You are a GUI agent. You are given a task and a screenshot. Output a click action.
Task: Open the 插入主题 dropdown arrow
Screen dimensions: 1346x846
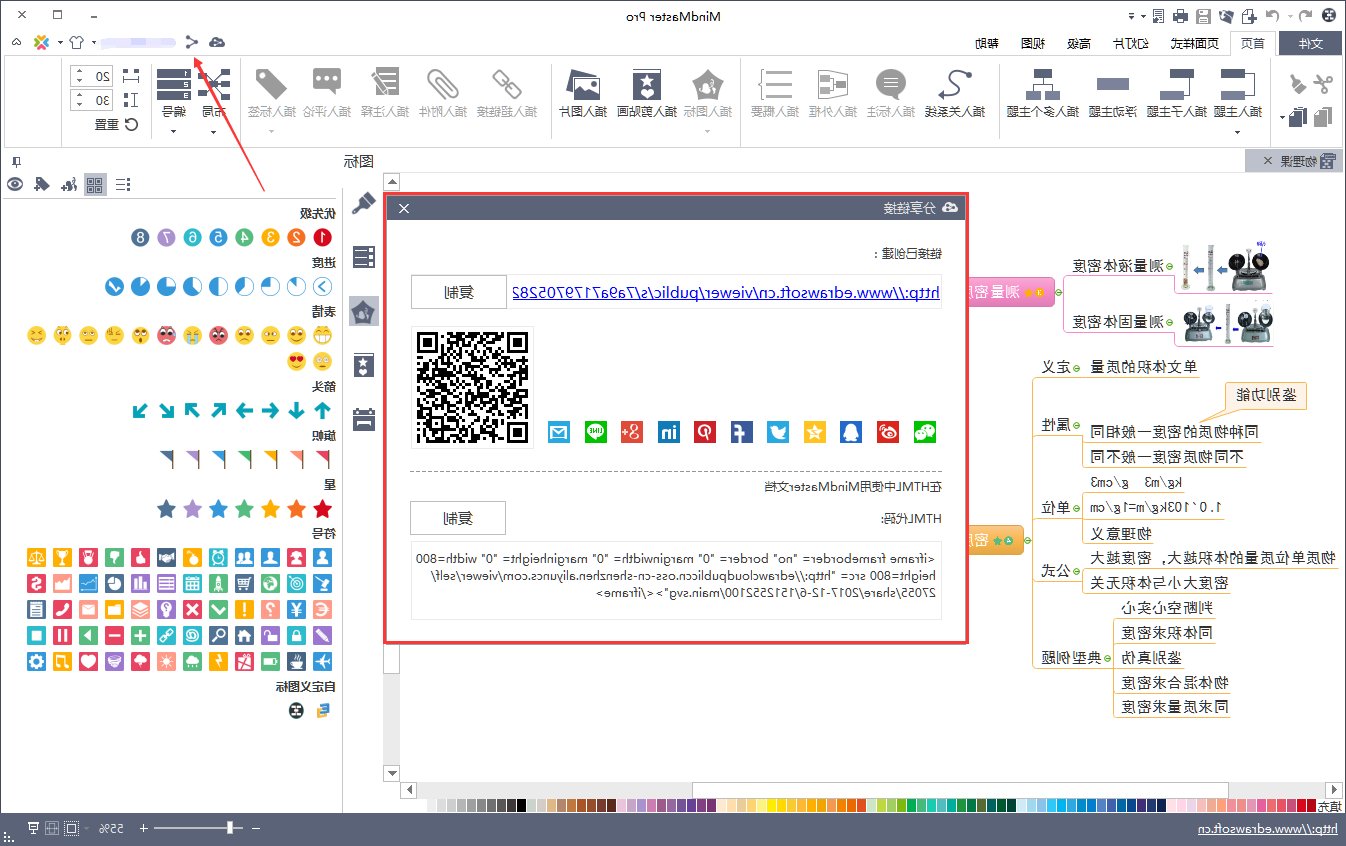pos(1239,132)
